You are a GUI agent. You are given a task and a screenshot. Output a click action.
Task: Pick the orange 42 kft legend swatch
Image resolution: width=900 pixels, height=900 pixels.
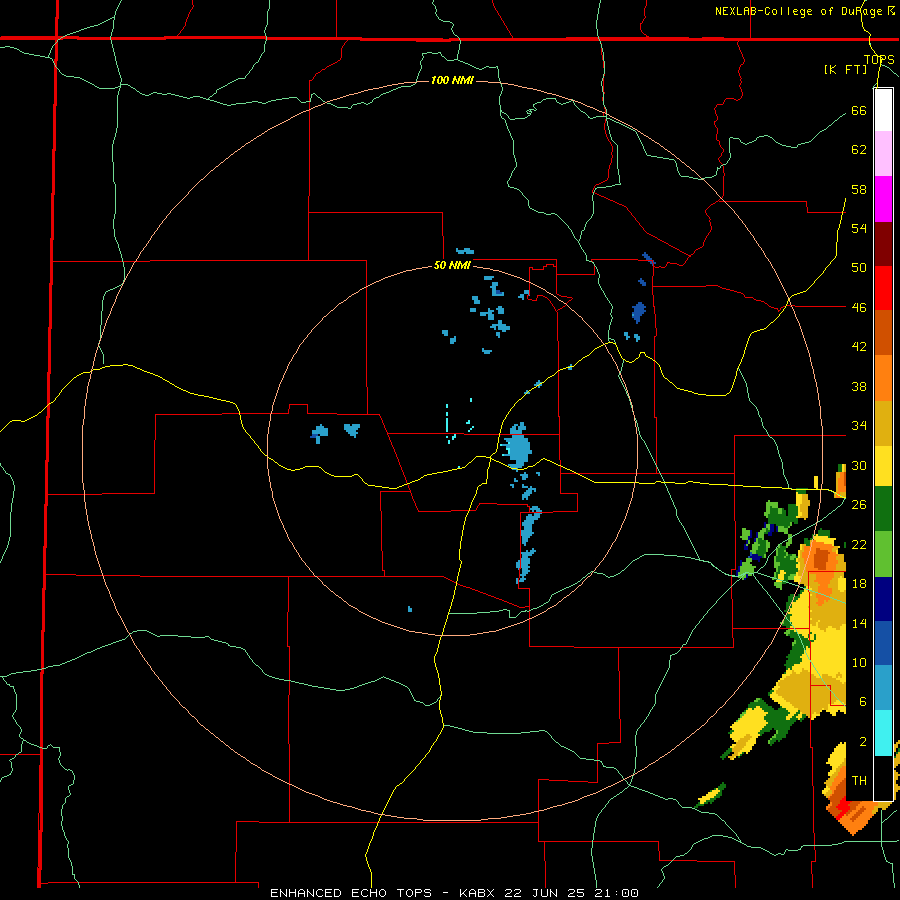point(883,378)
